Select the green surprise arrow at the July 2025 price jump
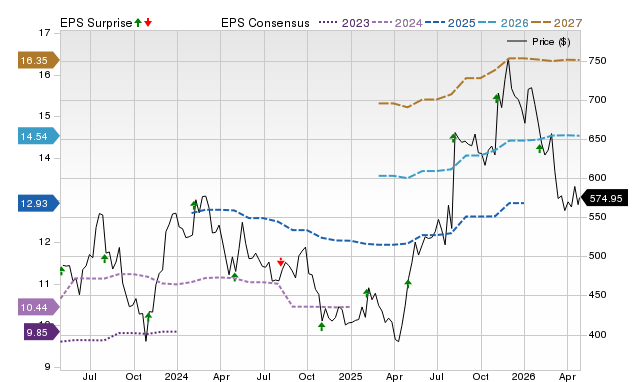The height and width of the screenshot is (382, 640). pyautogui.click(x=453, y=138)
